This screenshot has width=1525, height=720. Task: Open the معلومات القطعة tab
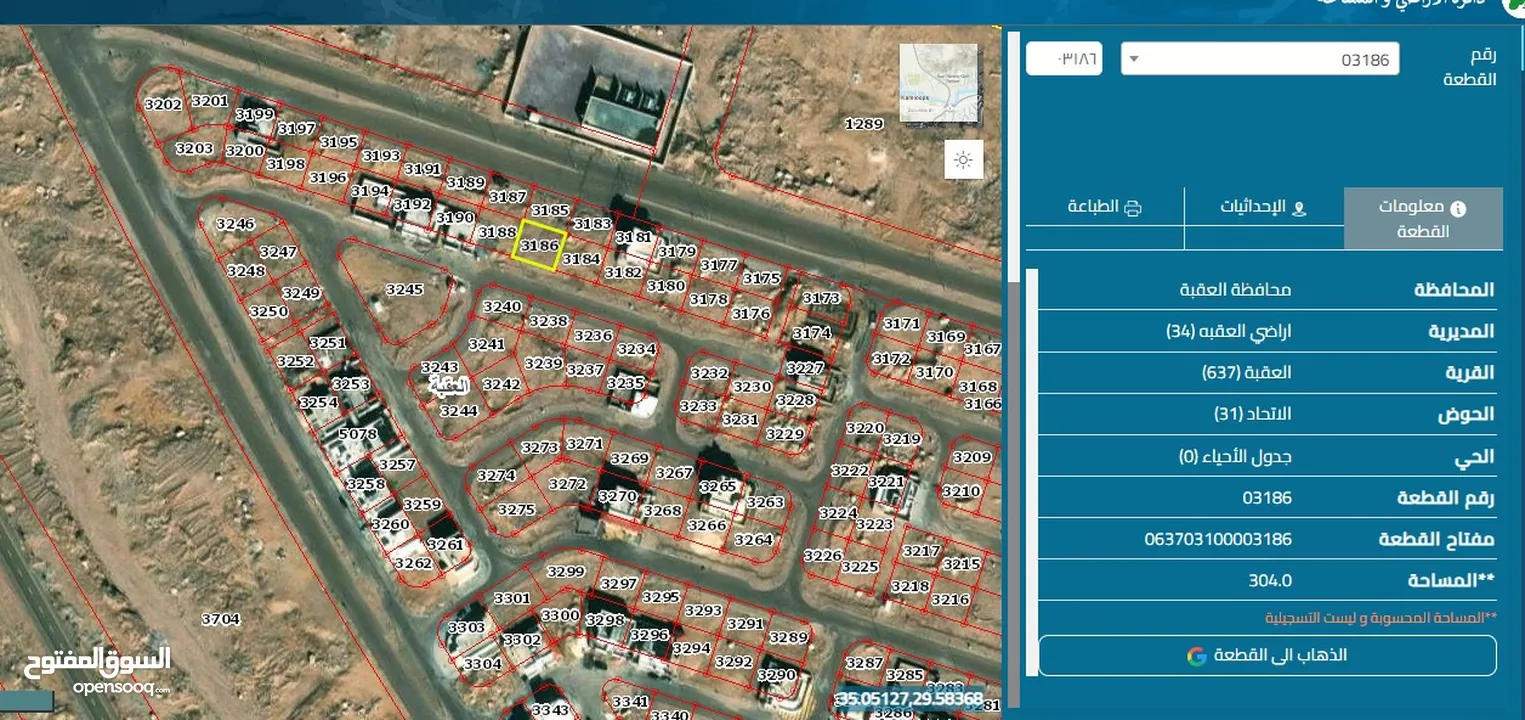1423,218
